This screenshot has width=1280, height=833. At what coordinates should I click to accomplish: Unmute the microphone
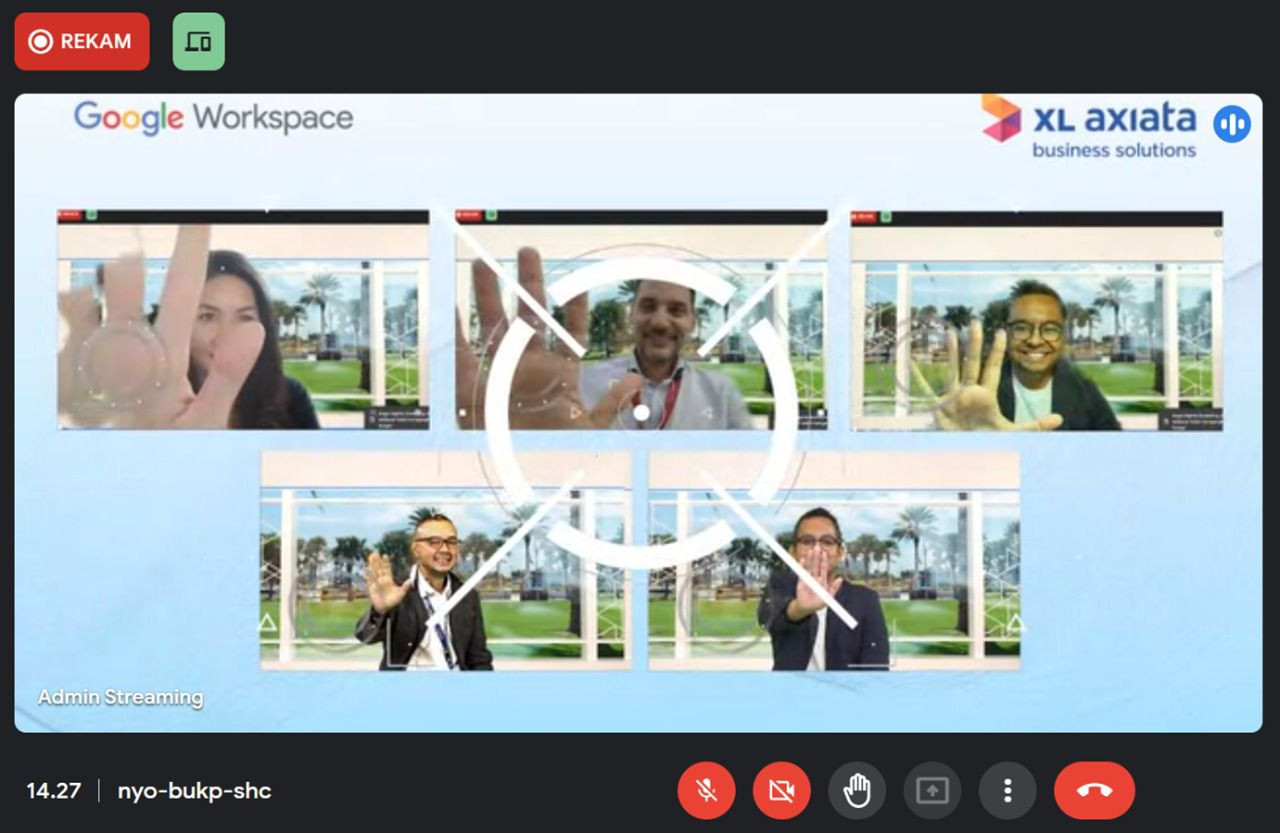click(706, 791)
